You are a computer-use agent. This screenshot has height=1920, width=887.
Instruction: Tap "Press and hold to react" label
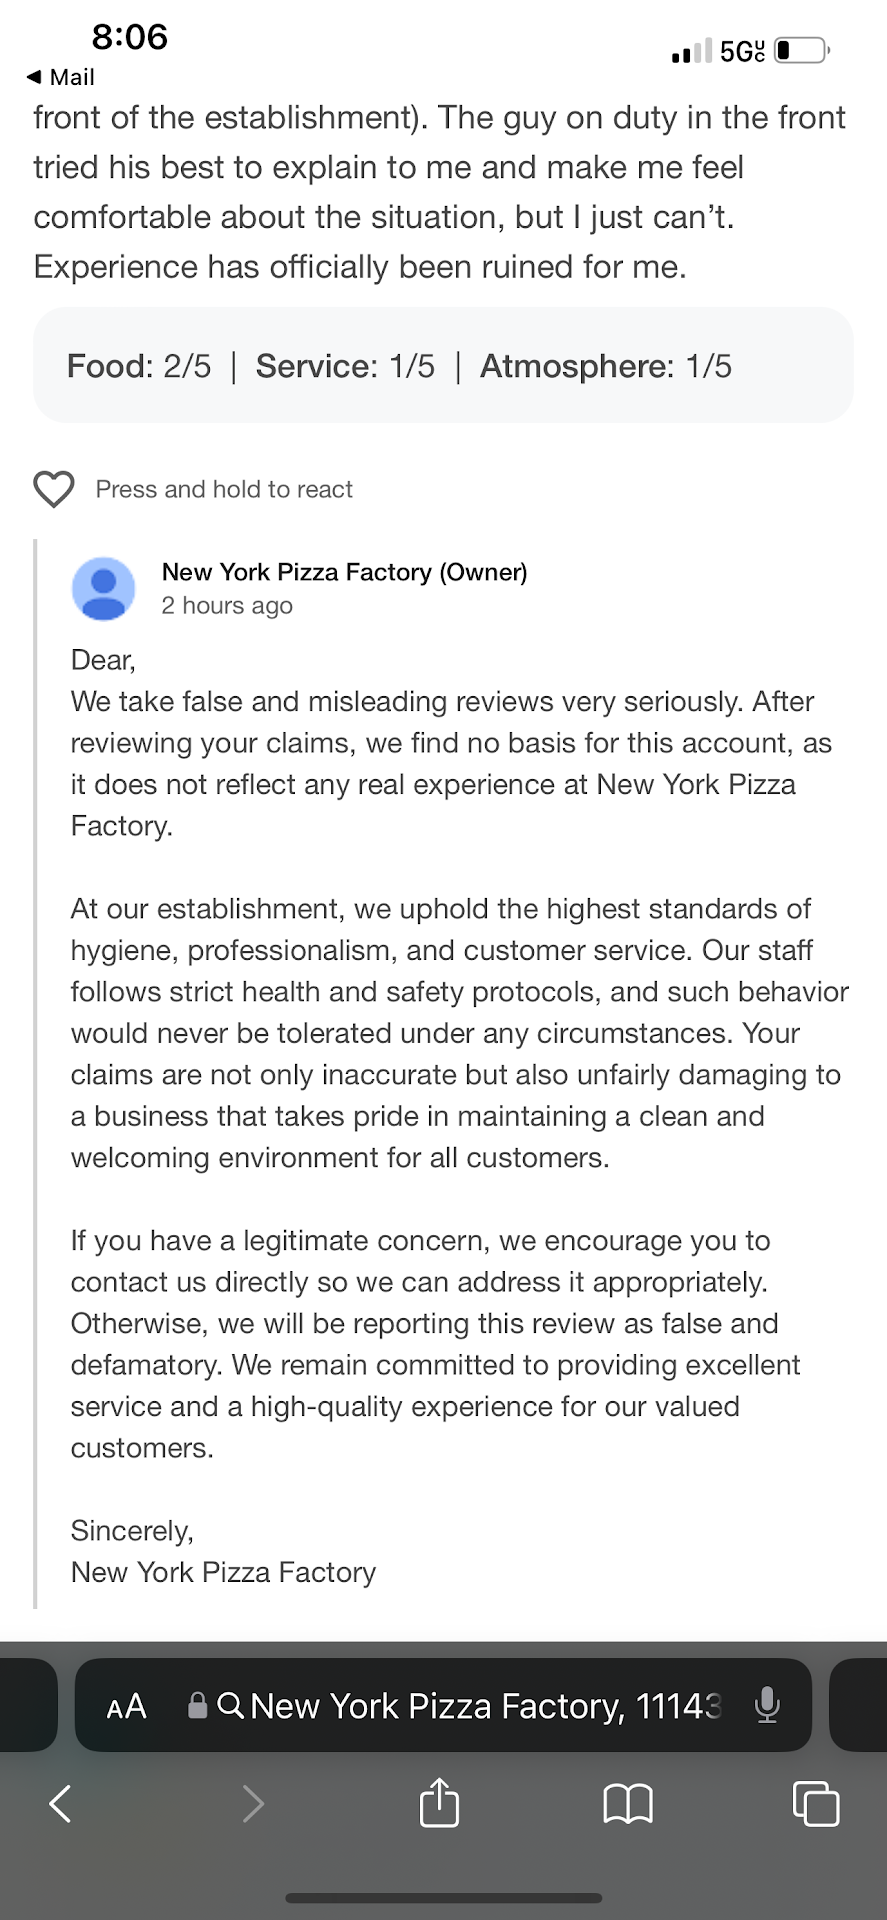(224, 489)
